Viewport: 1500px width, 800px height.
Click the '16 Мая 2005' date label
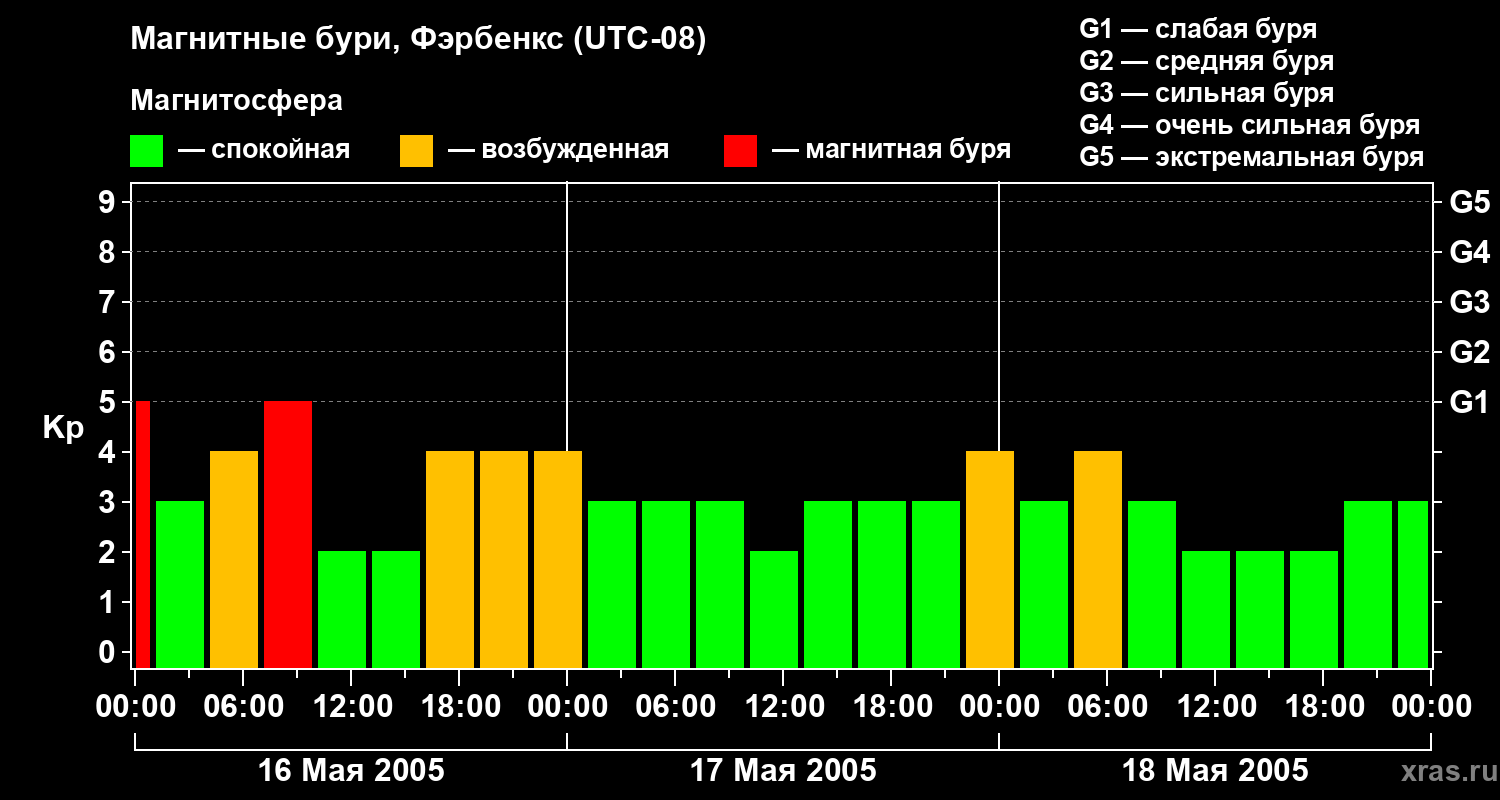tap(351, 770)
